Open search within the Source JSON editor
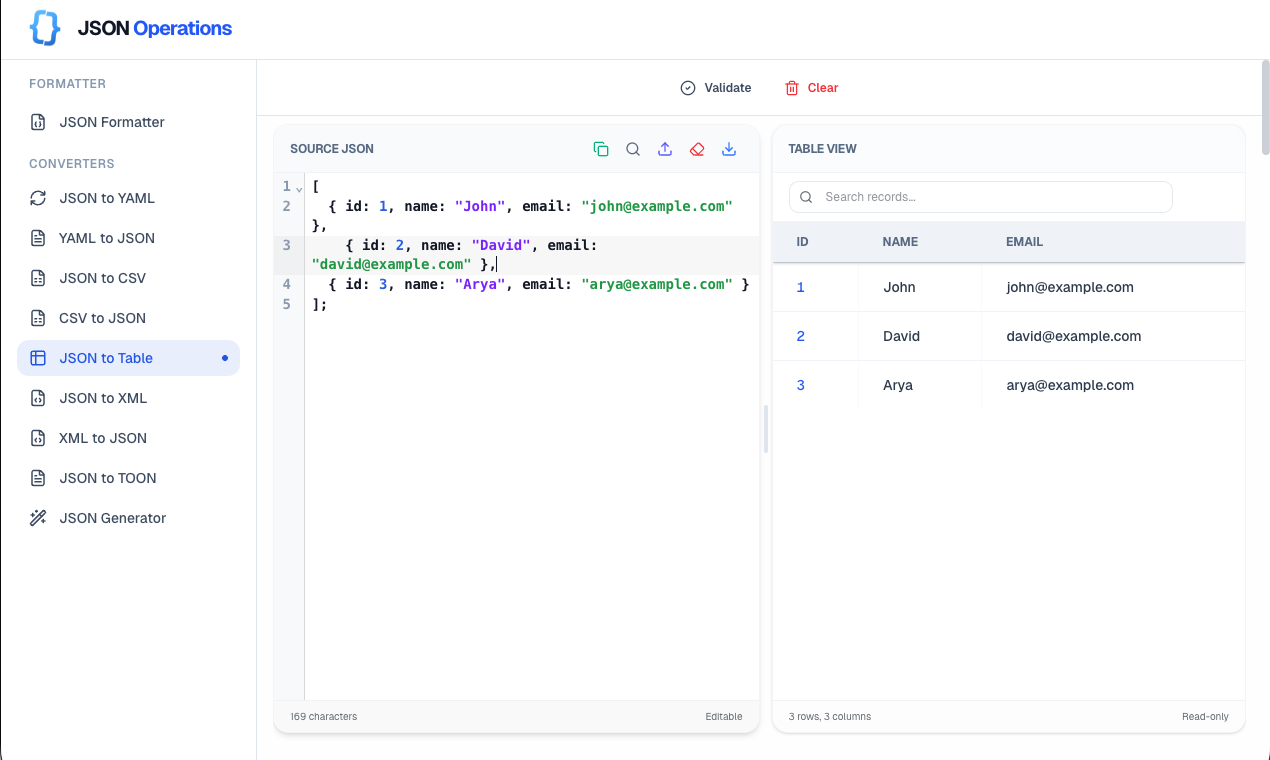 633,148
